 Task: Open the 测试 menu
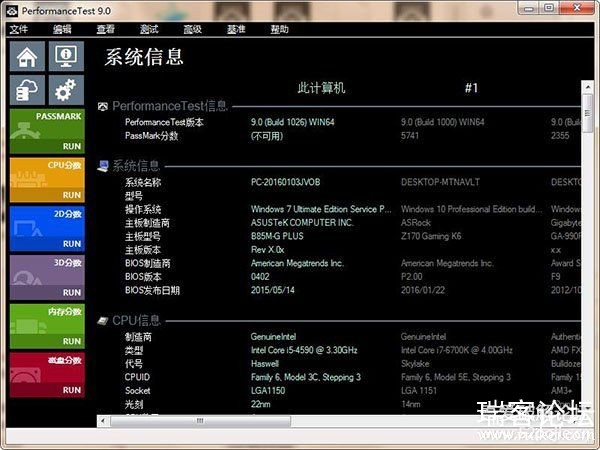[x=149, y=29]
